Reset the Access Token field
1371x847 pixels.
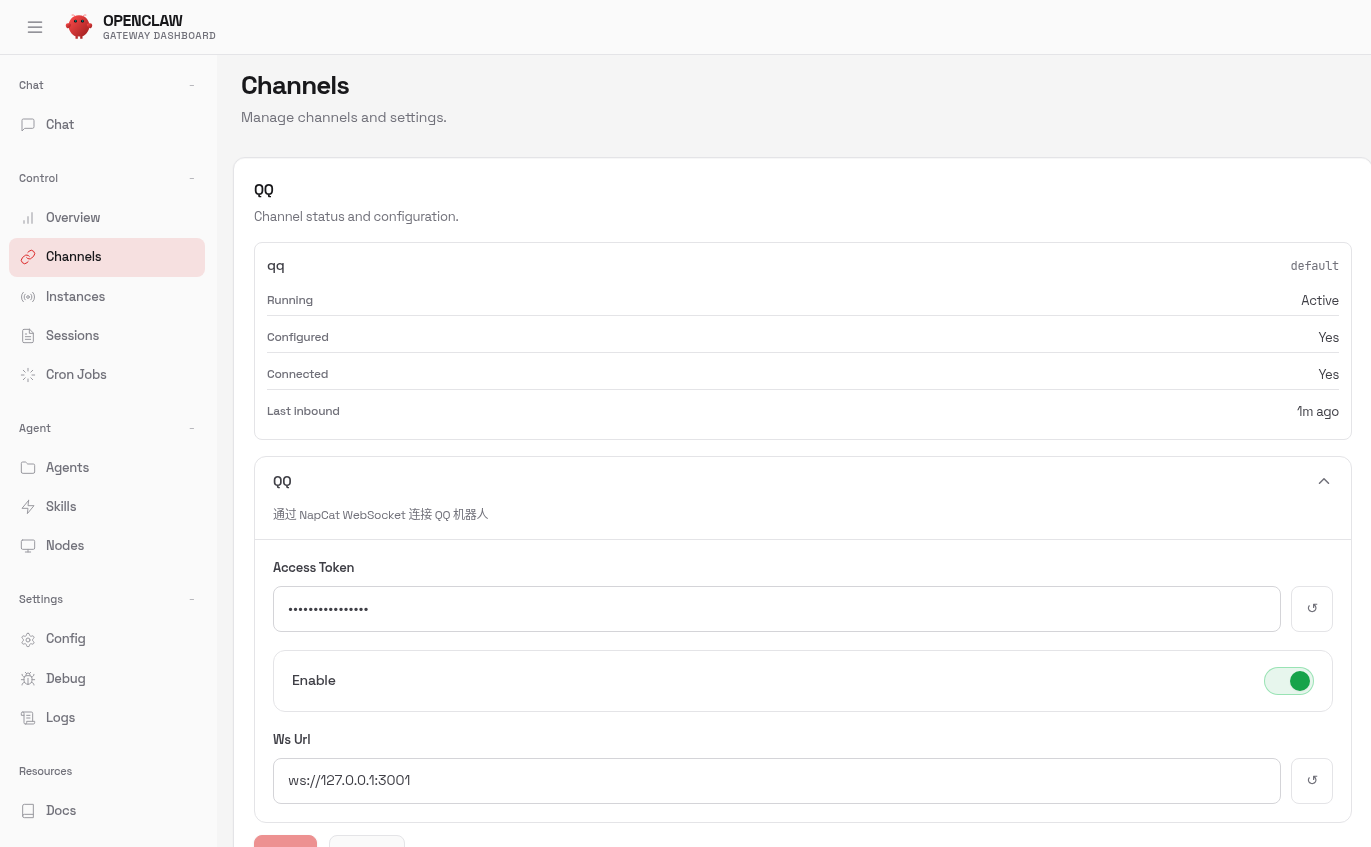point(1312,609)
